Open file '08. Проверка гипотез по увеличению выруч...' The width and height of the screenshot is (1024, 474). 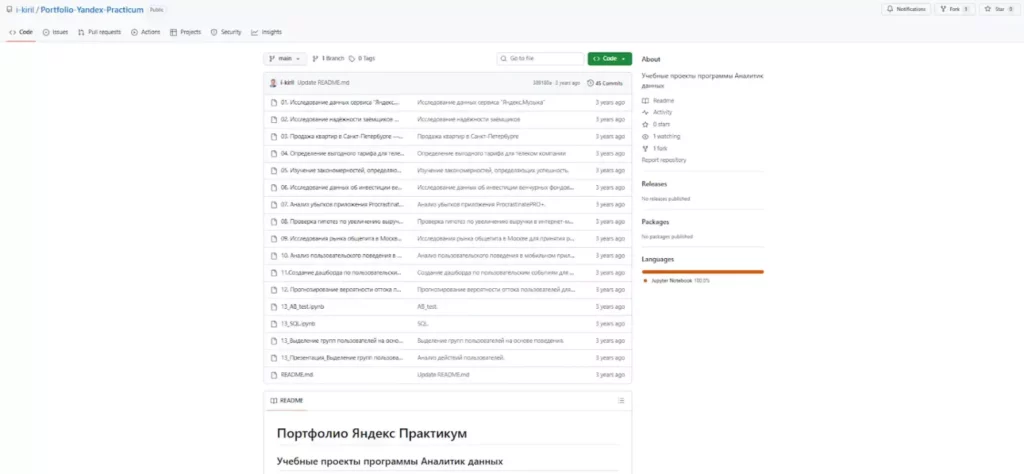(340, 221)
